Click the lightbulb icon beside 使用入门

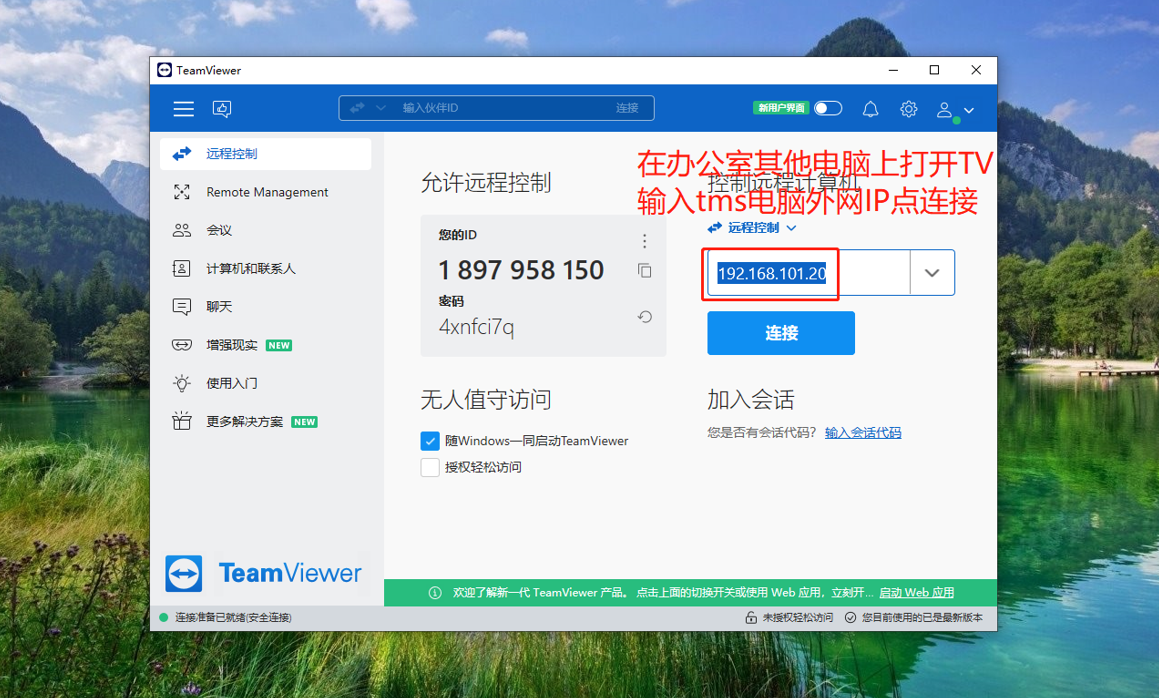182,383
